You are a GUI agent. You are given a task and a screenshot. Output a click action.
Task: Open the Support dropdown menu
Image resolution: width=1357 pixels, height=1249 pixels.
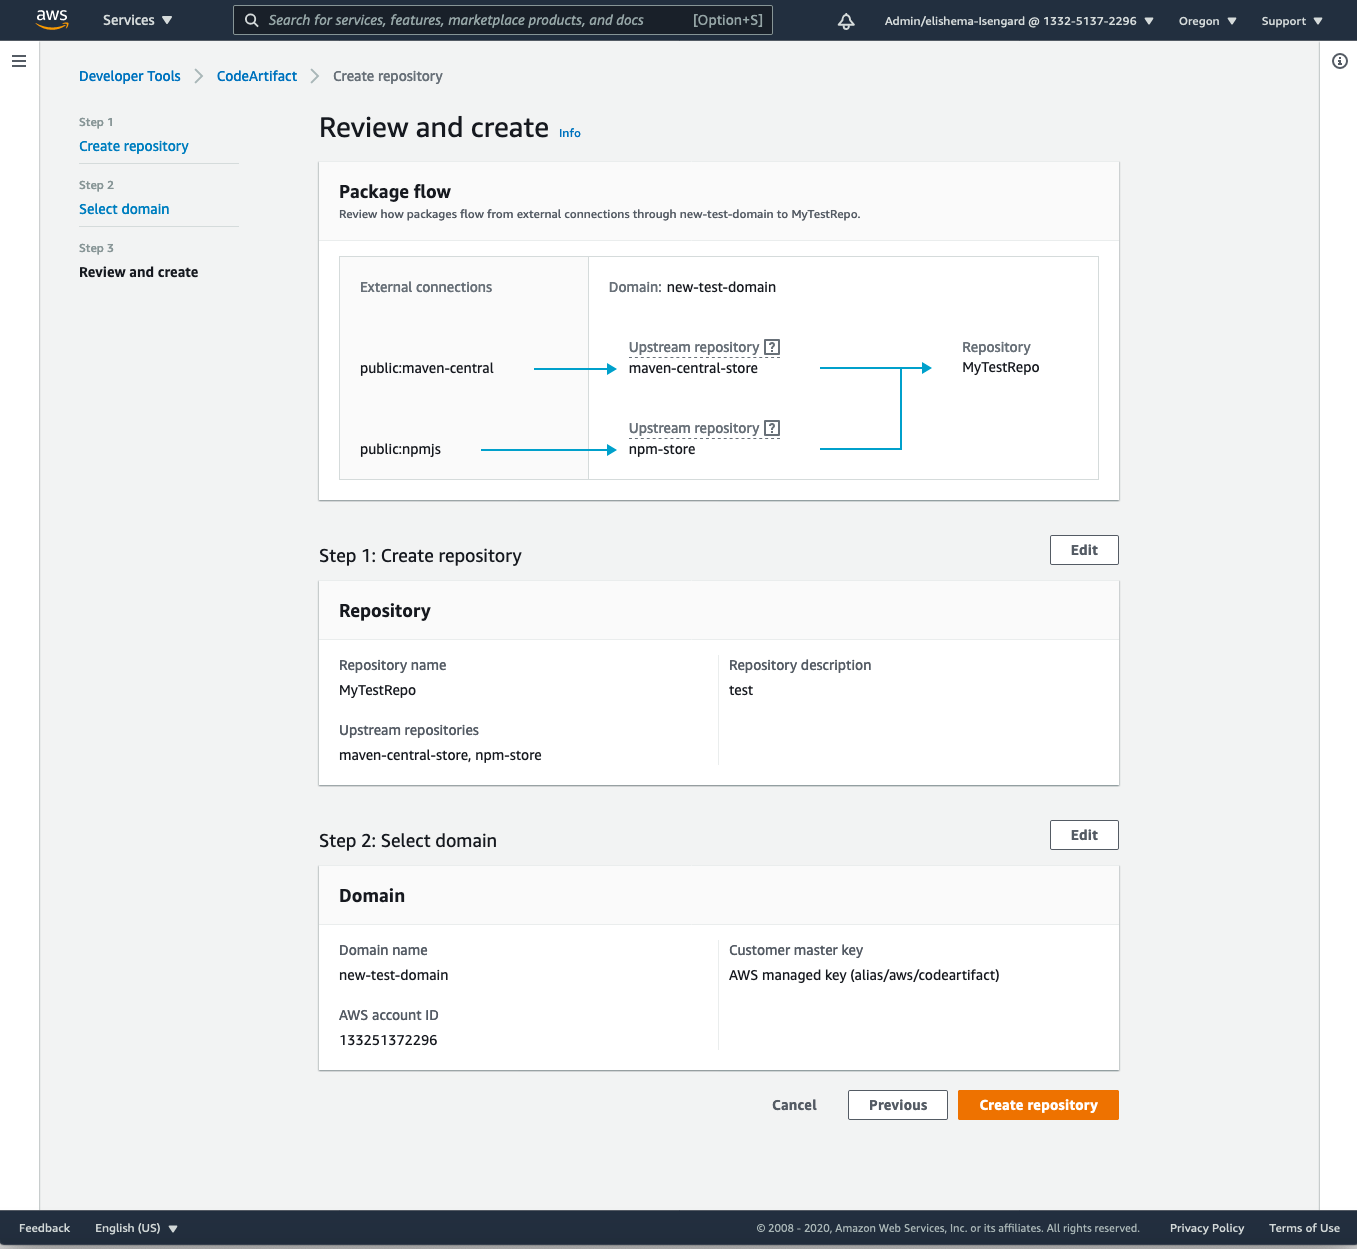(x=1292, y=21)
